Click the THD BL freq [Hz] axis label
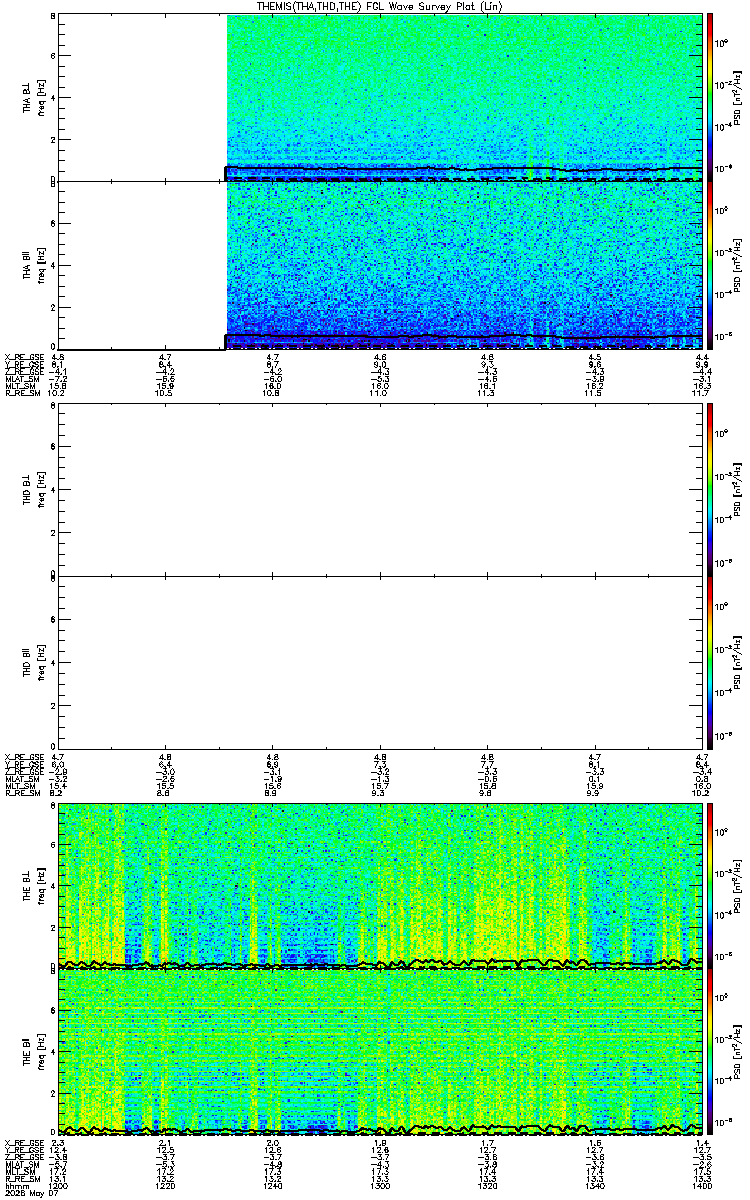The width and height of the screenshot is (750, 1200). (x=41, y=491)
